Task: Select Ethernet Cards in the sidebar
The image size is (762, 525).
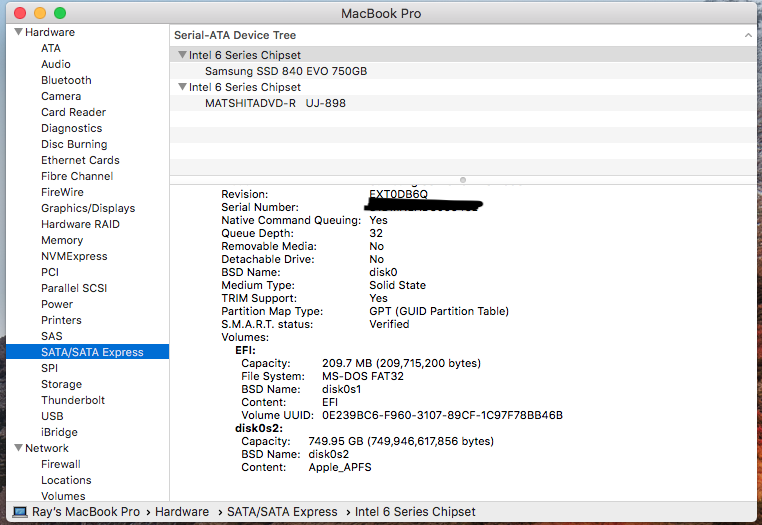Action: tap(80, 160)
